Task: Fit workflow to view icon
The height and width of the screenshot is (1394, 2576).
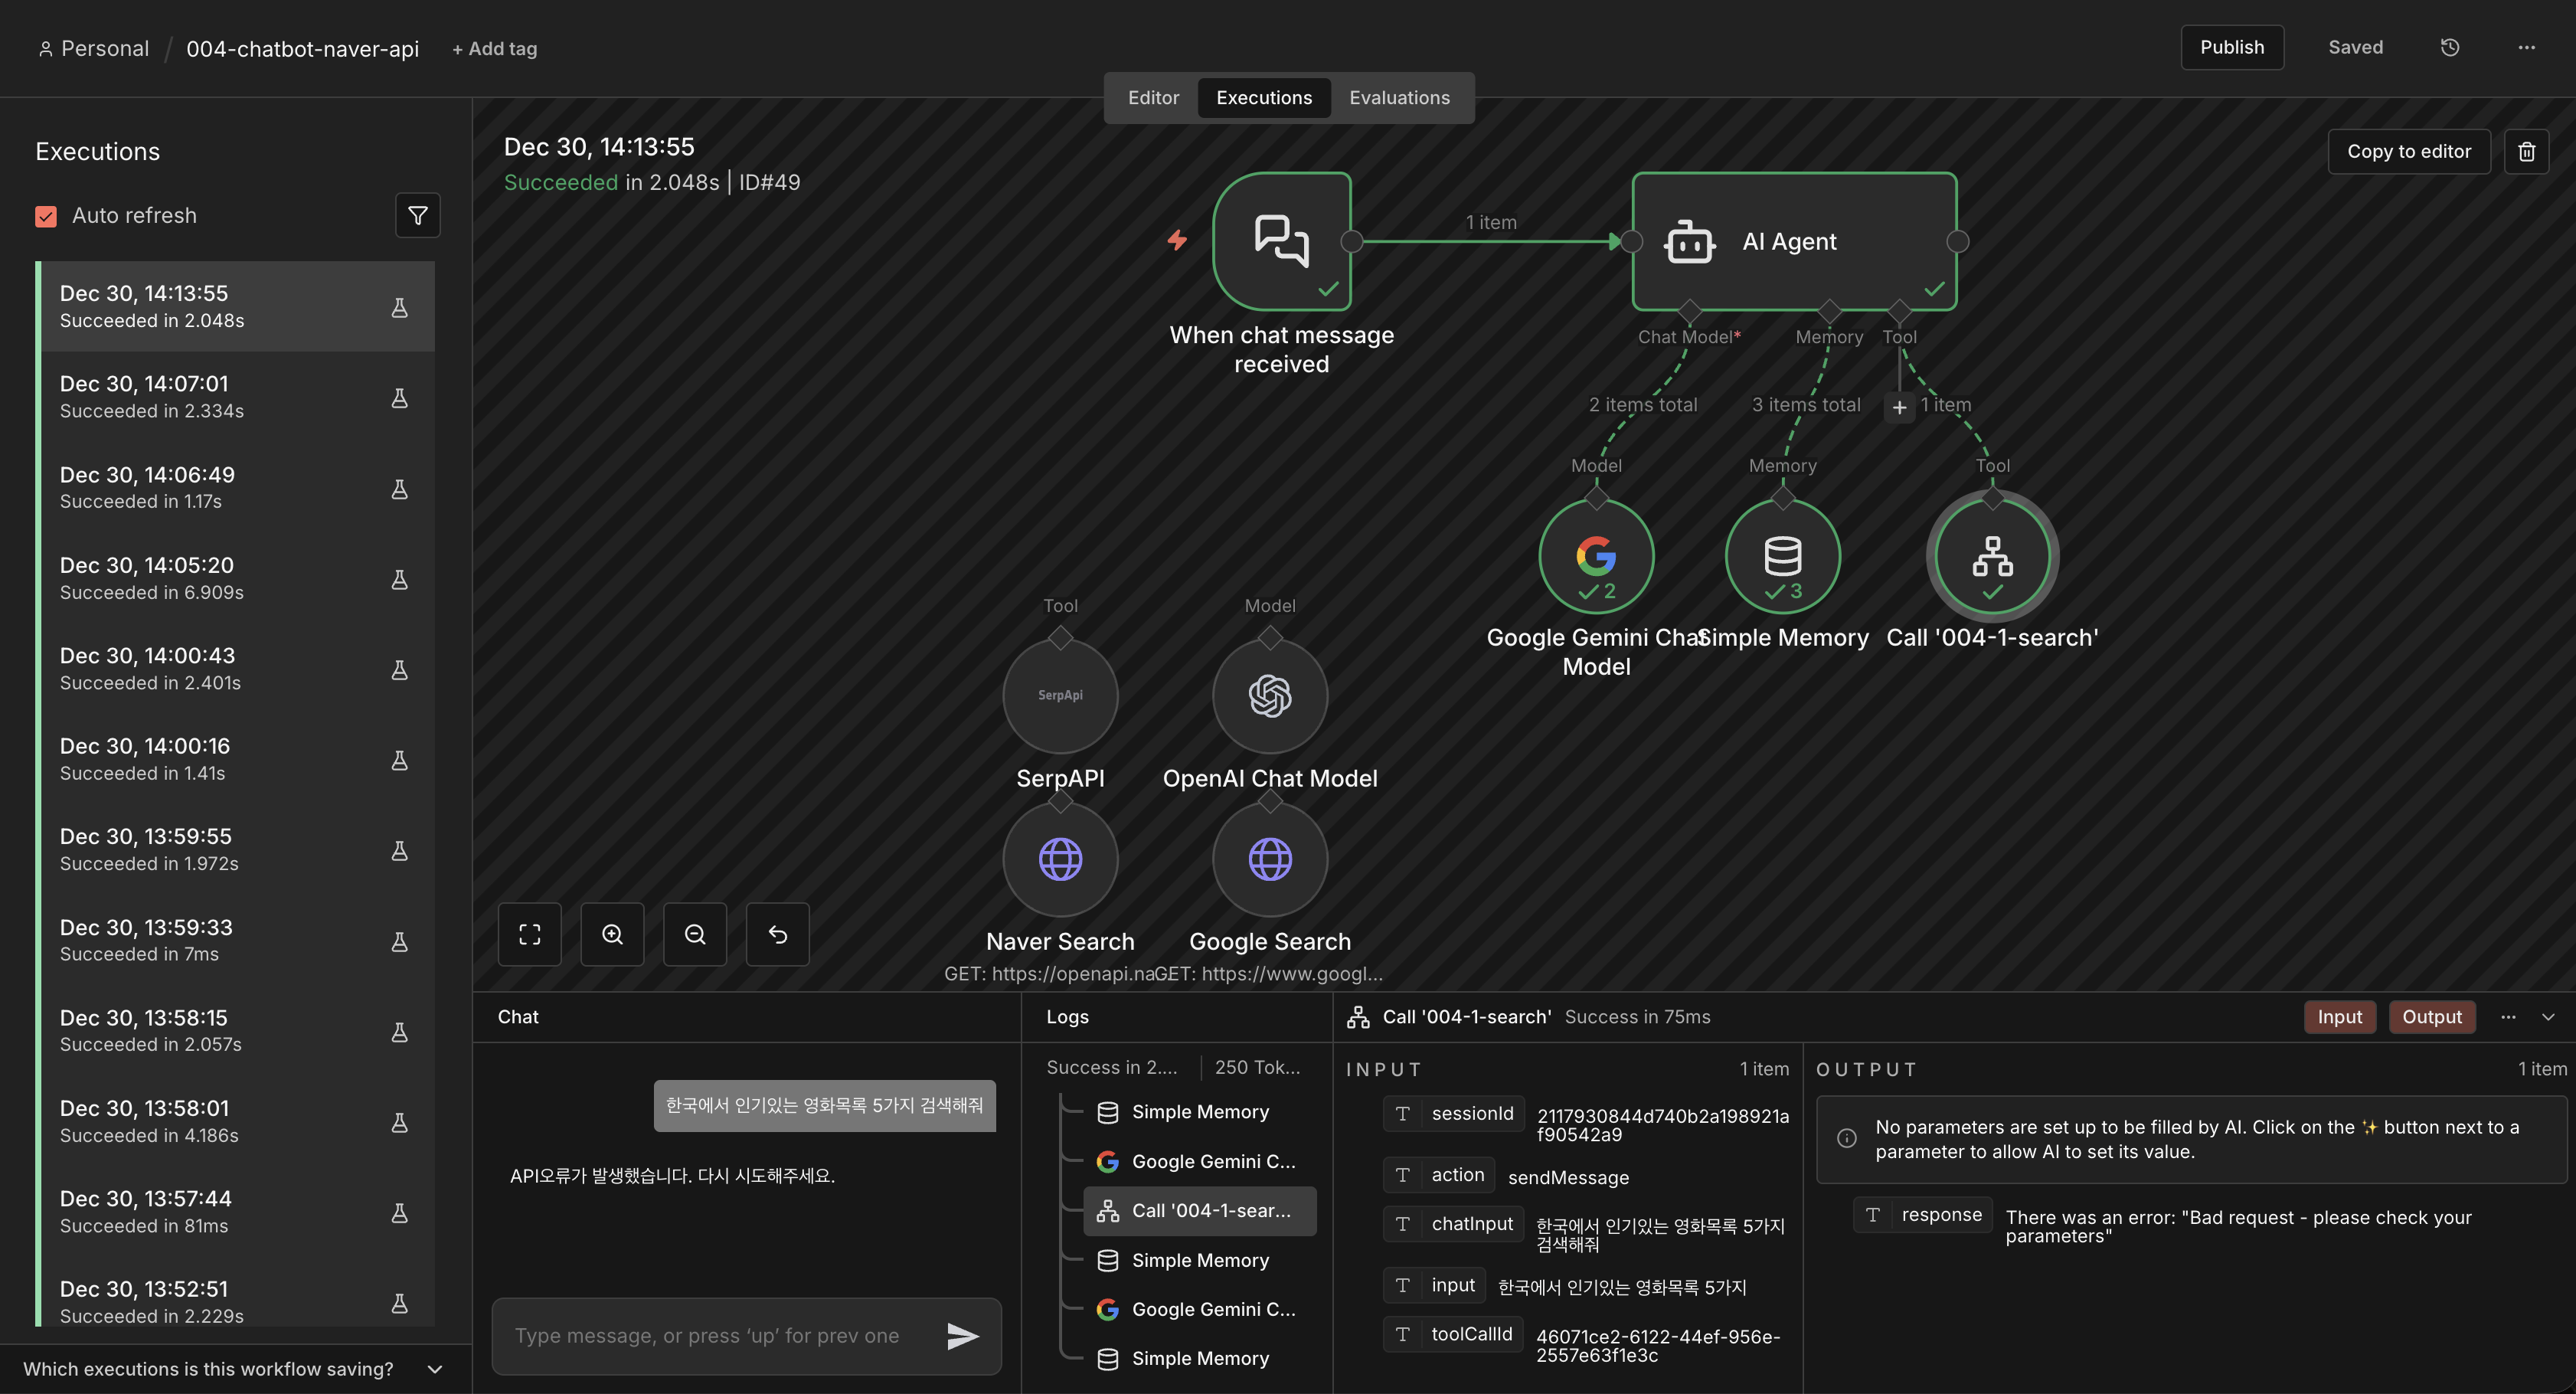Action: pyautogui.click(x=529, y=934)
